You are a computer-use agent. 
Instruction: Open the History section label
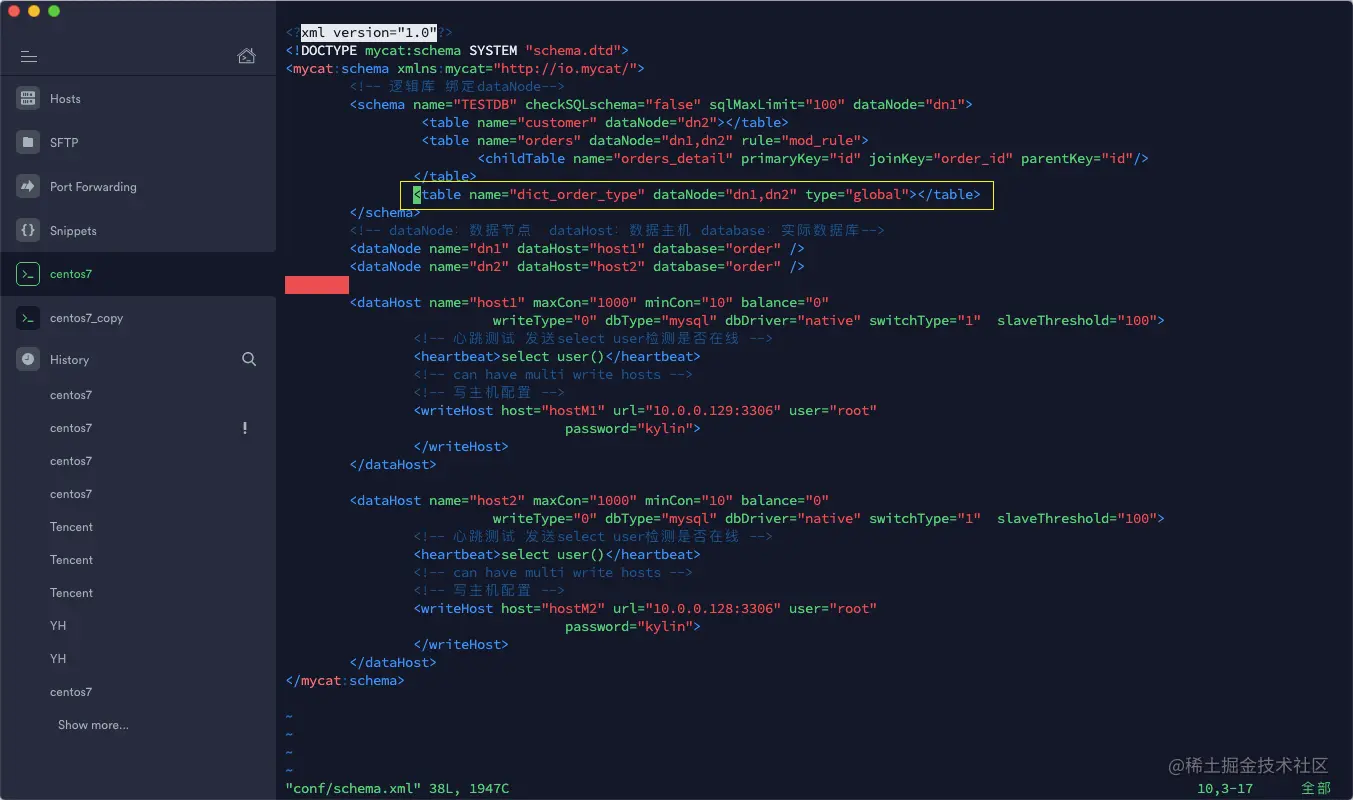pos(69,359)
